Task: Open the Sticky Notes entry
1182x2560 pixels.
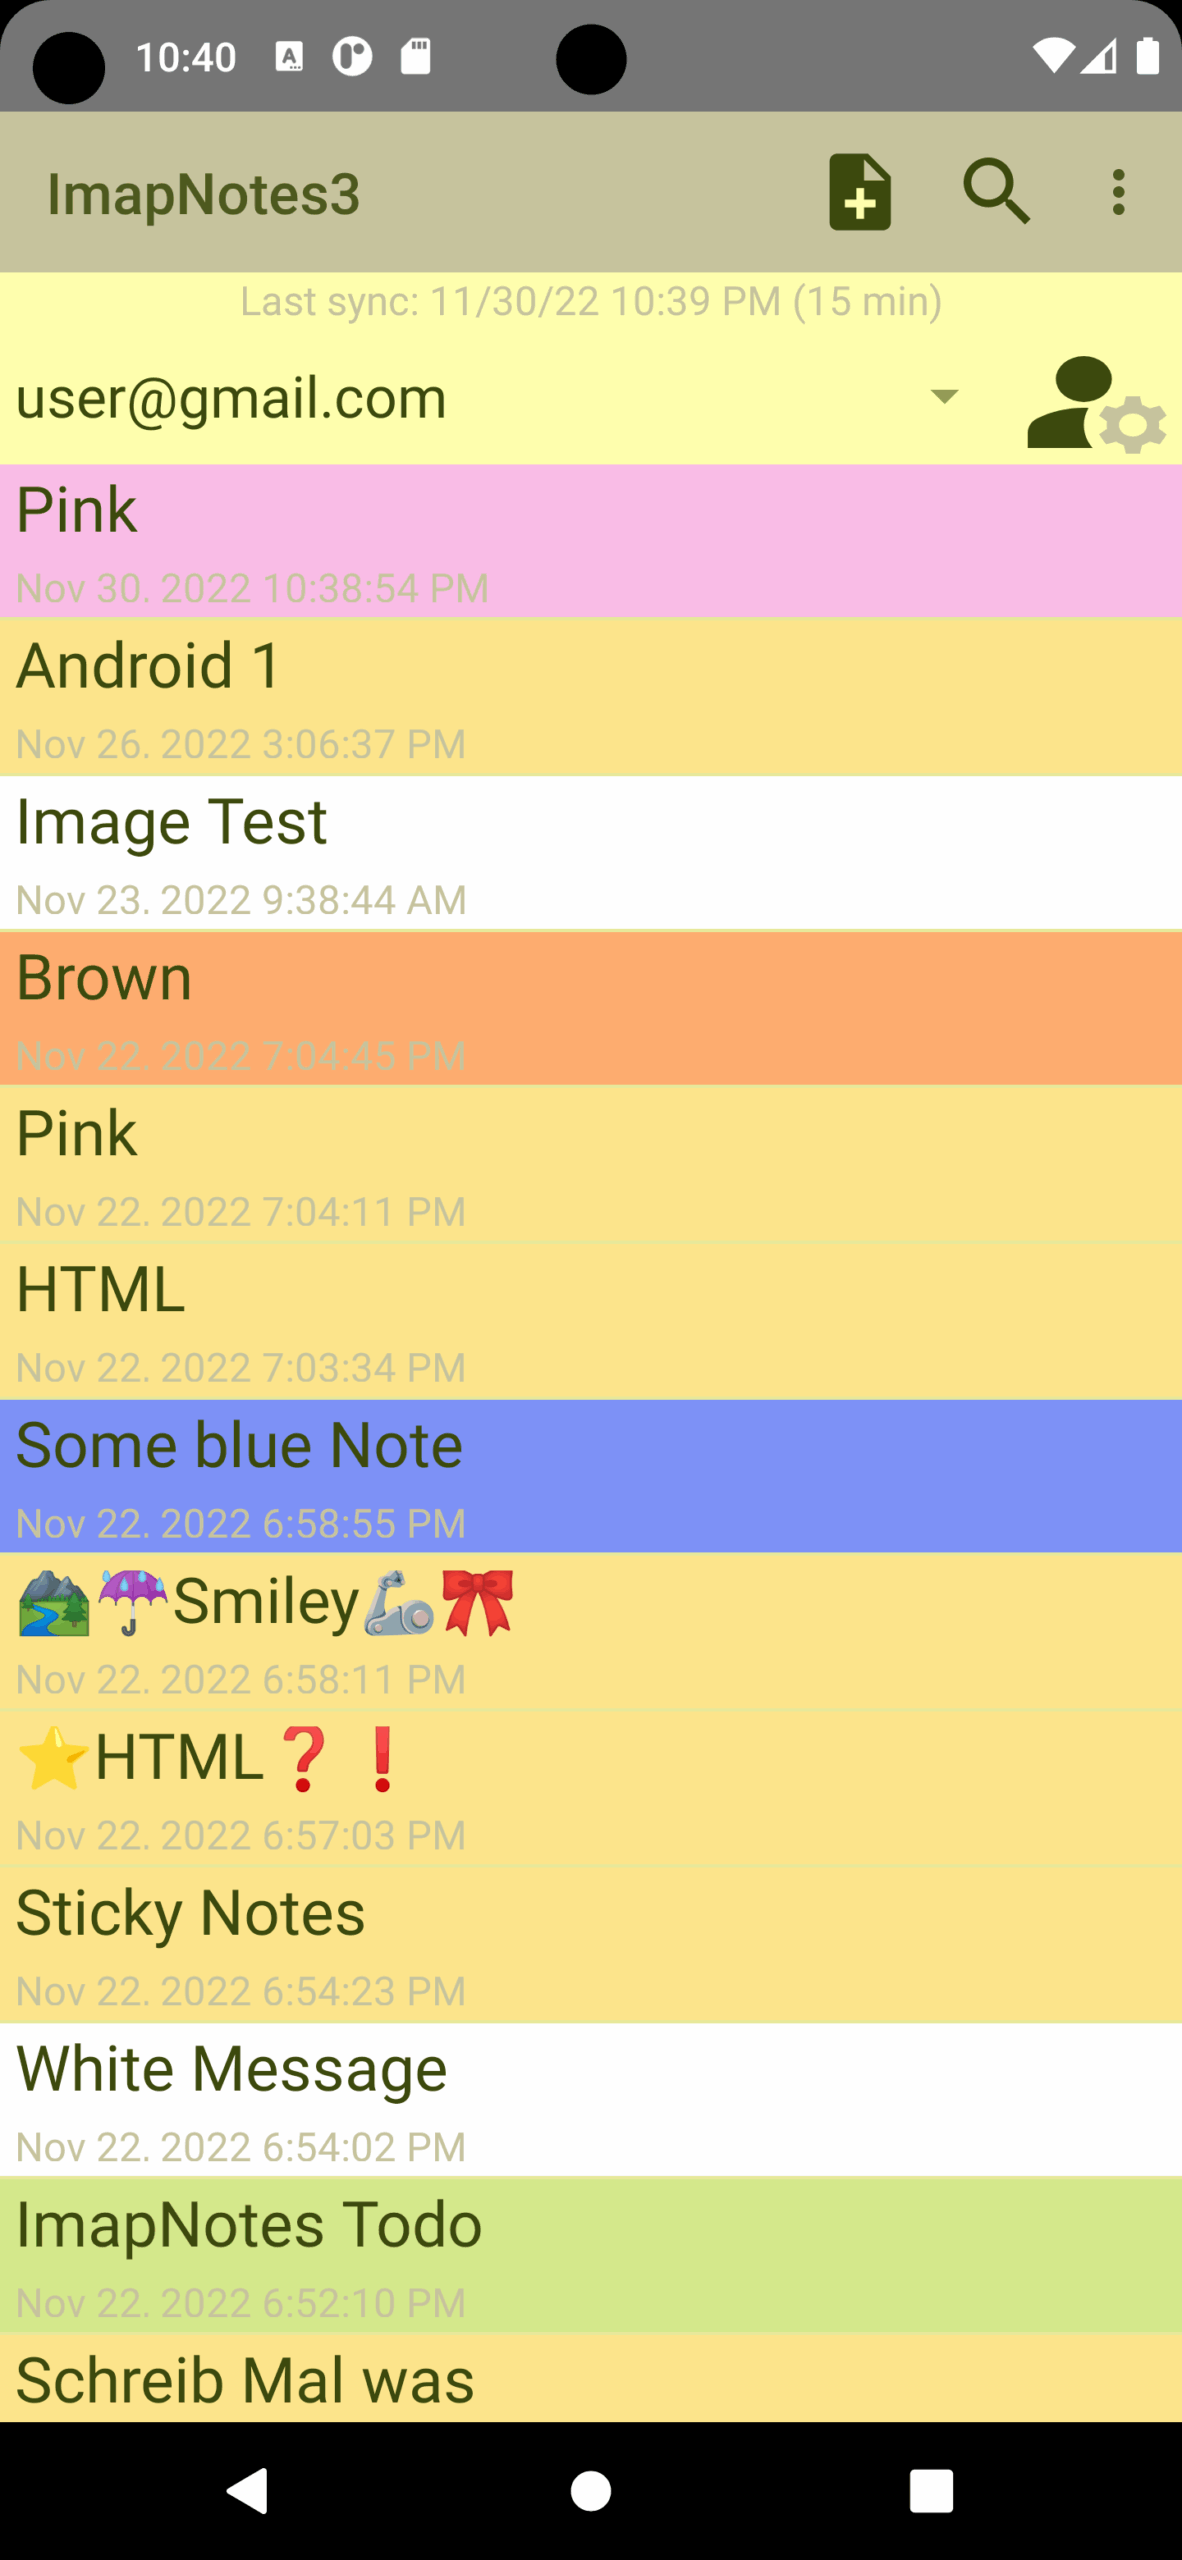Action: tap(590, 1945)
